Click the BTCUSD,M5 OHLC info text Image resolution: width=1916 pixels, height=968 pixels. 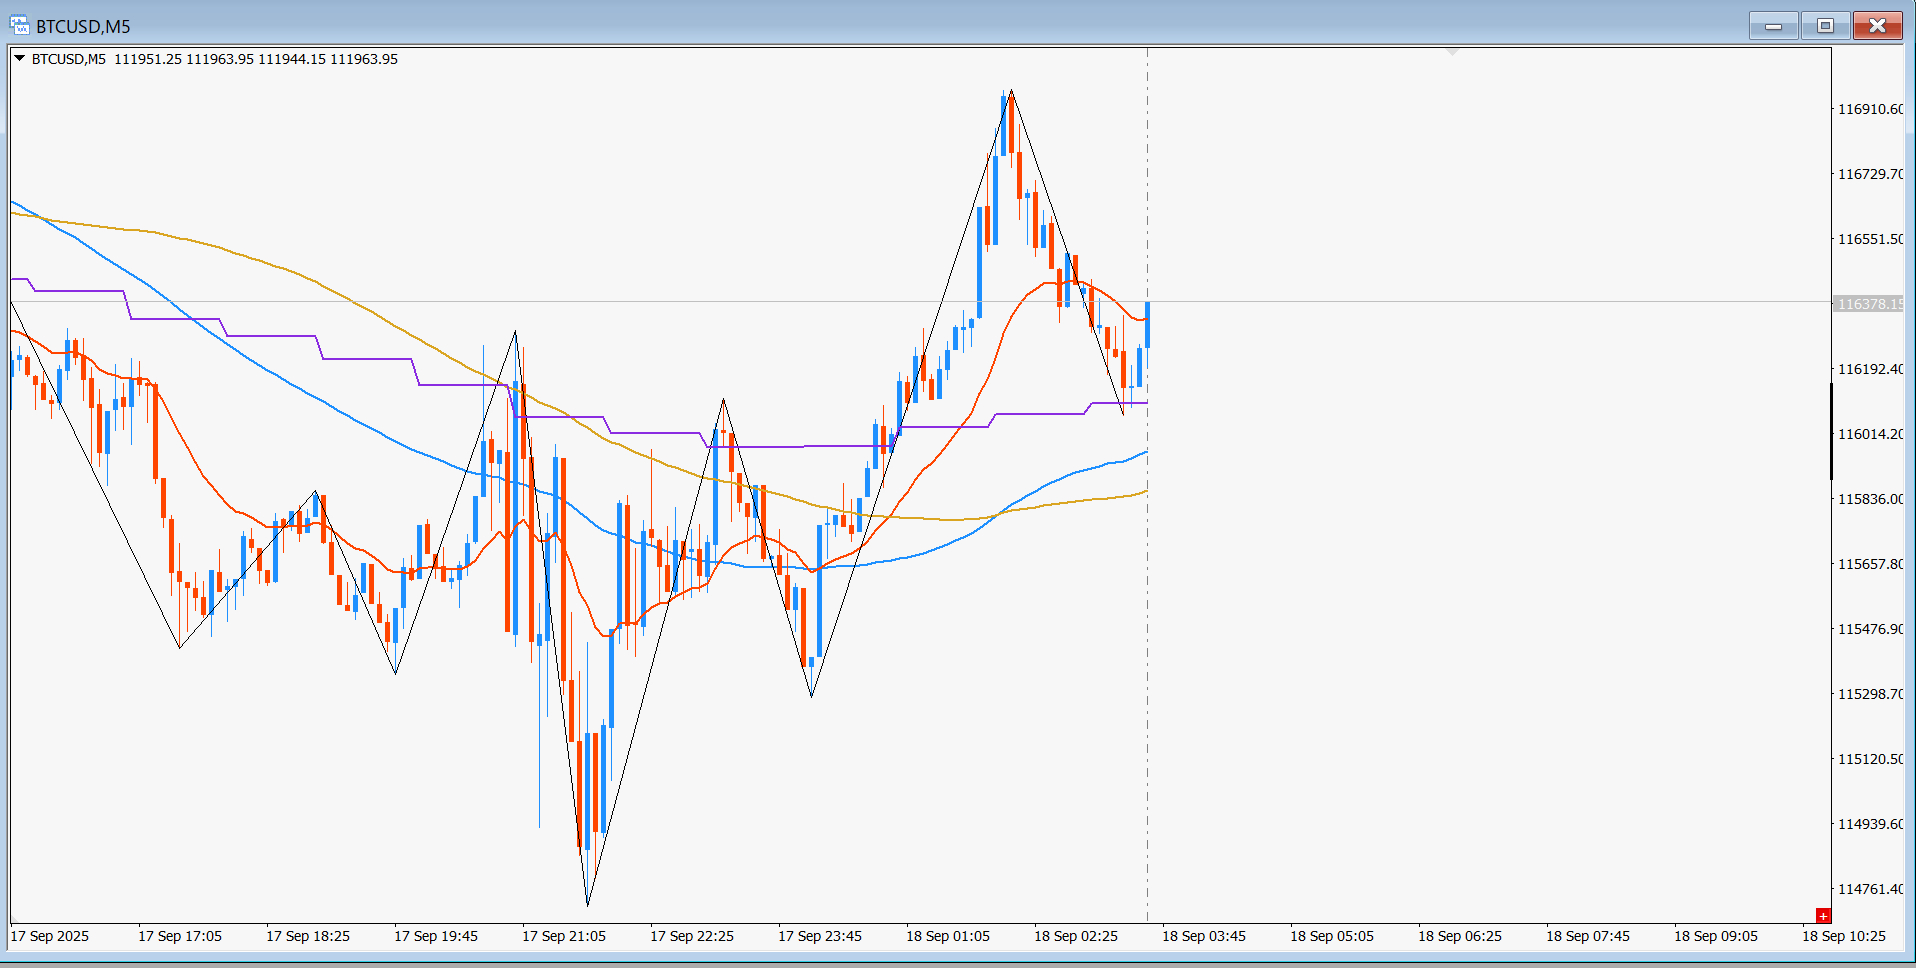[215, 59]
